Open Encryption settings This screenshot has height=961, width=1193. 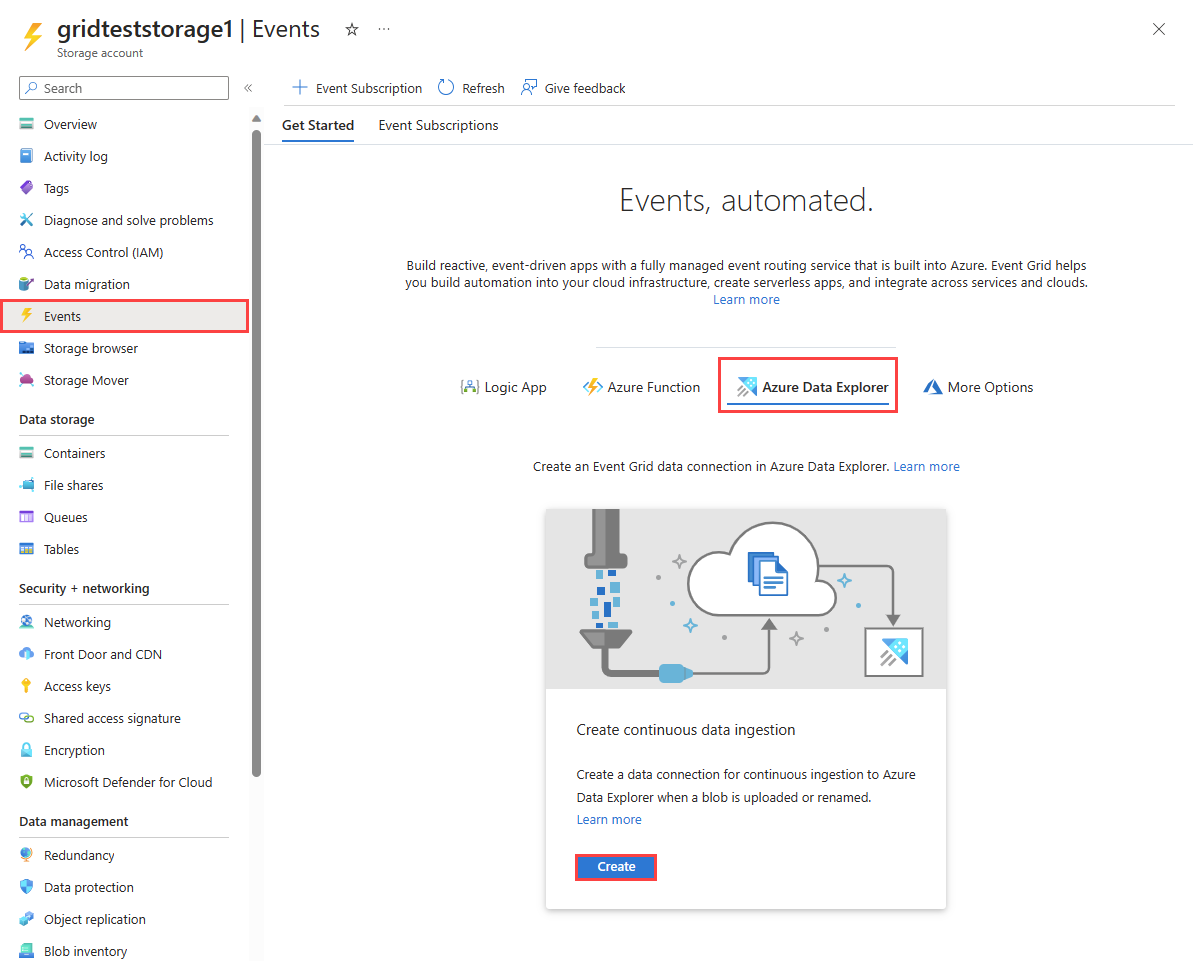pos(74,749)
